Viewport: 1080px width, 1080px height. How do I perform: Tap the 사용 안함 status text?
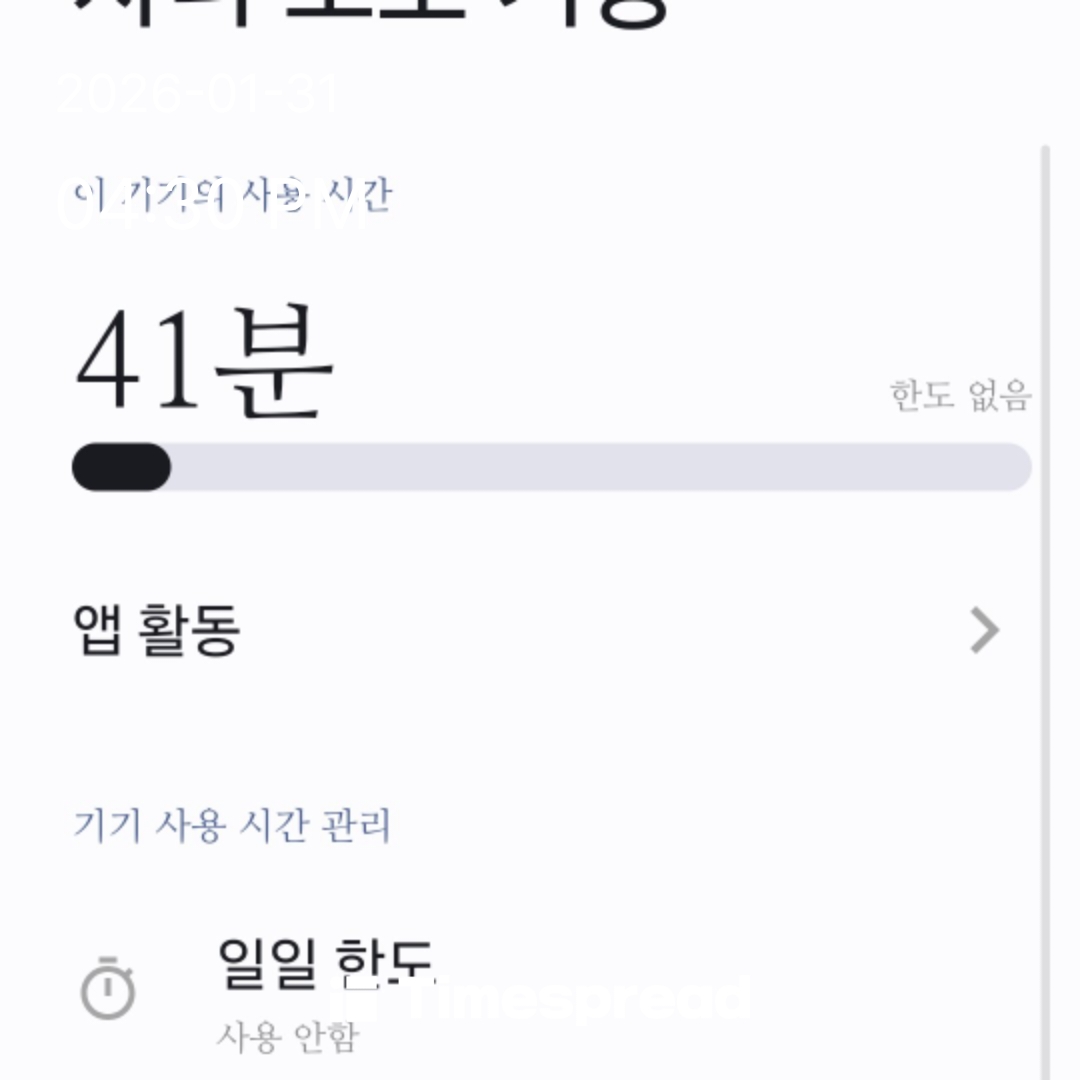[x=286, y=1036]
